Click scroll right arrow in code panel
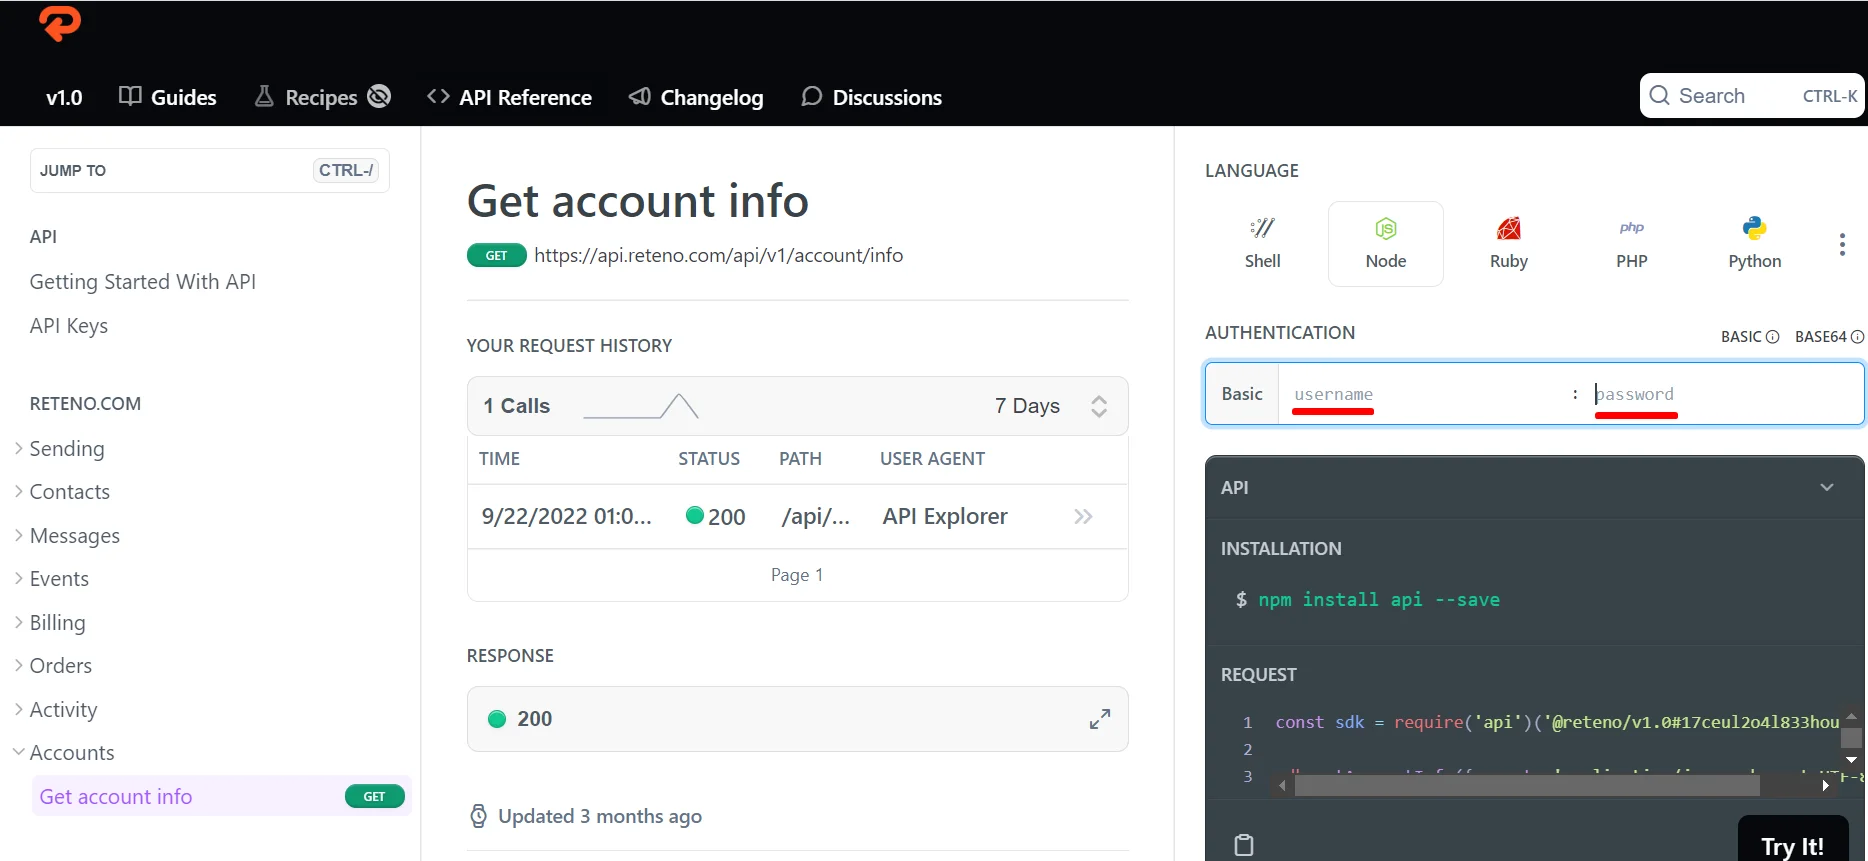Screen dimensions: 1868x861 point(1826,786)
